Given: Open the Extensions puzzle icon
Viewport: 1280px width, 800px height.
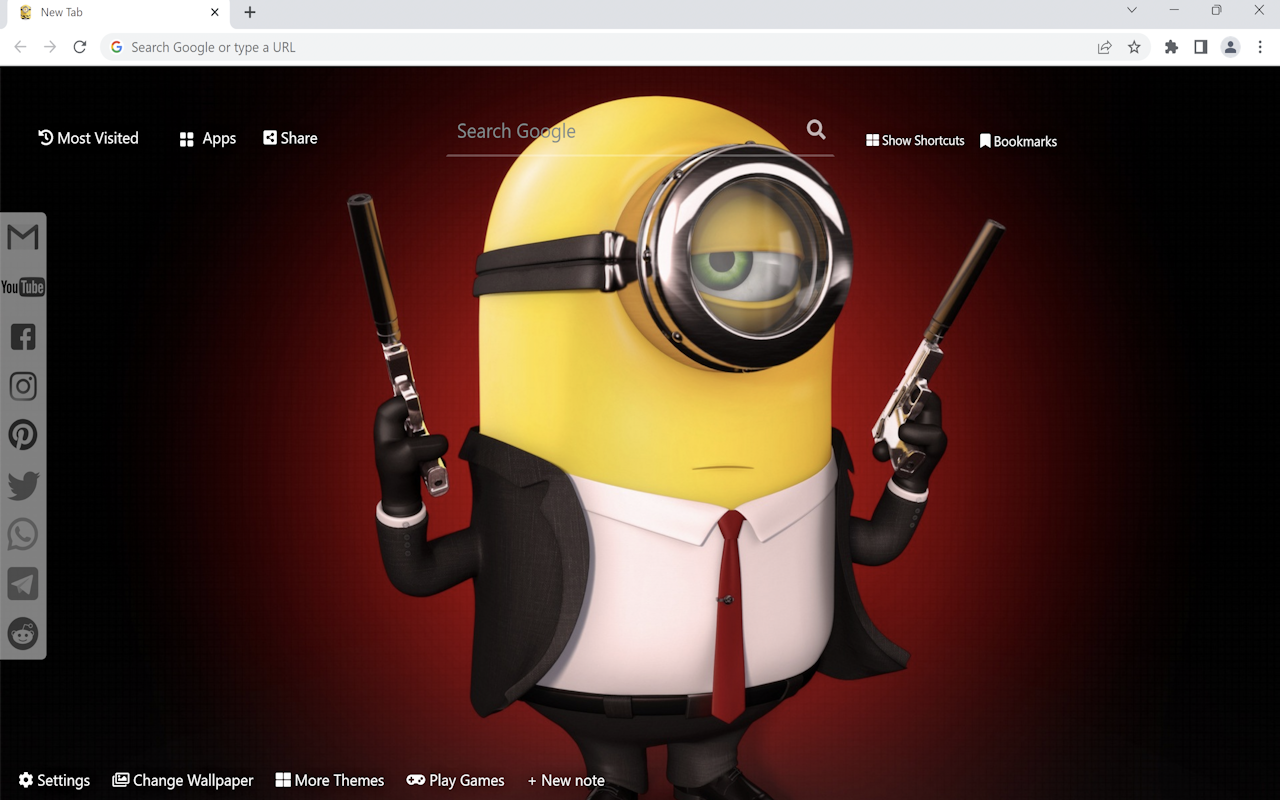Looking at the screenshot, I should click(x=1171, y=47).
